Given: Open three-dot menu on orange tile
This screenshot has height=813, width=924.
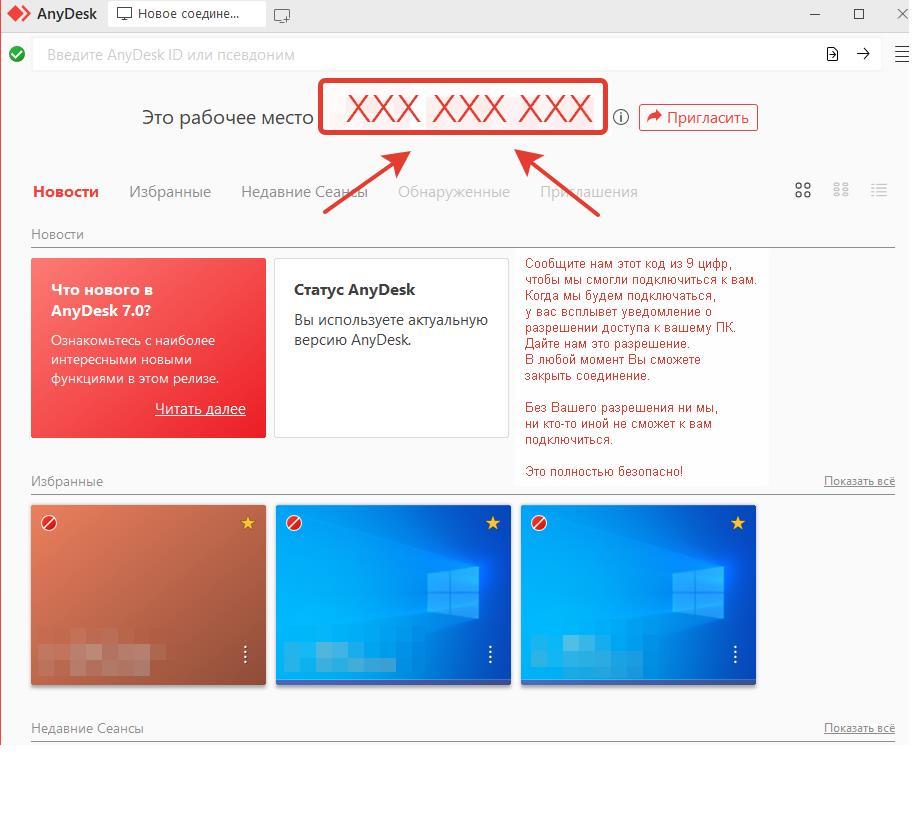Looking at the screenshot, I should pos(245,655).
